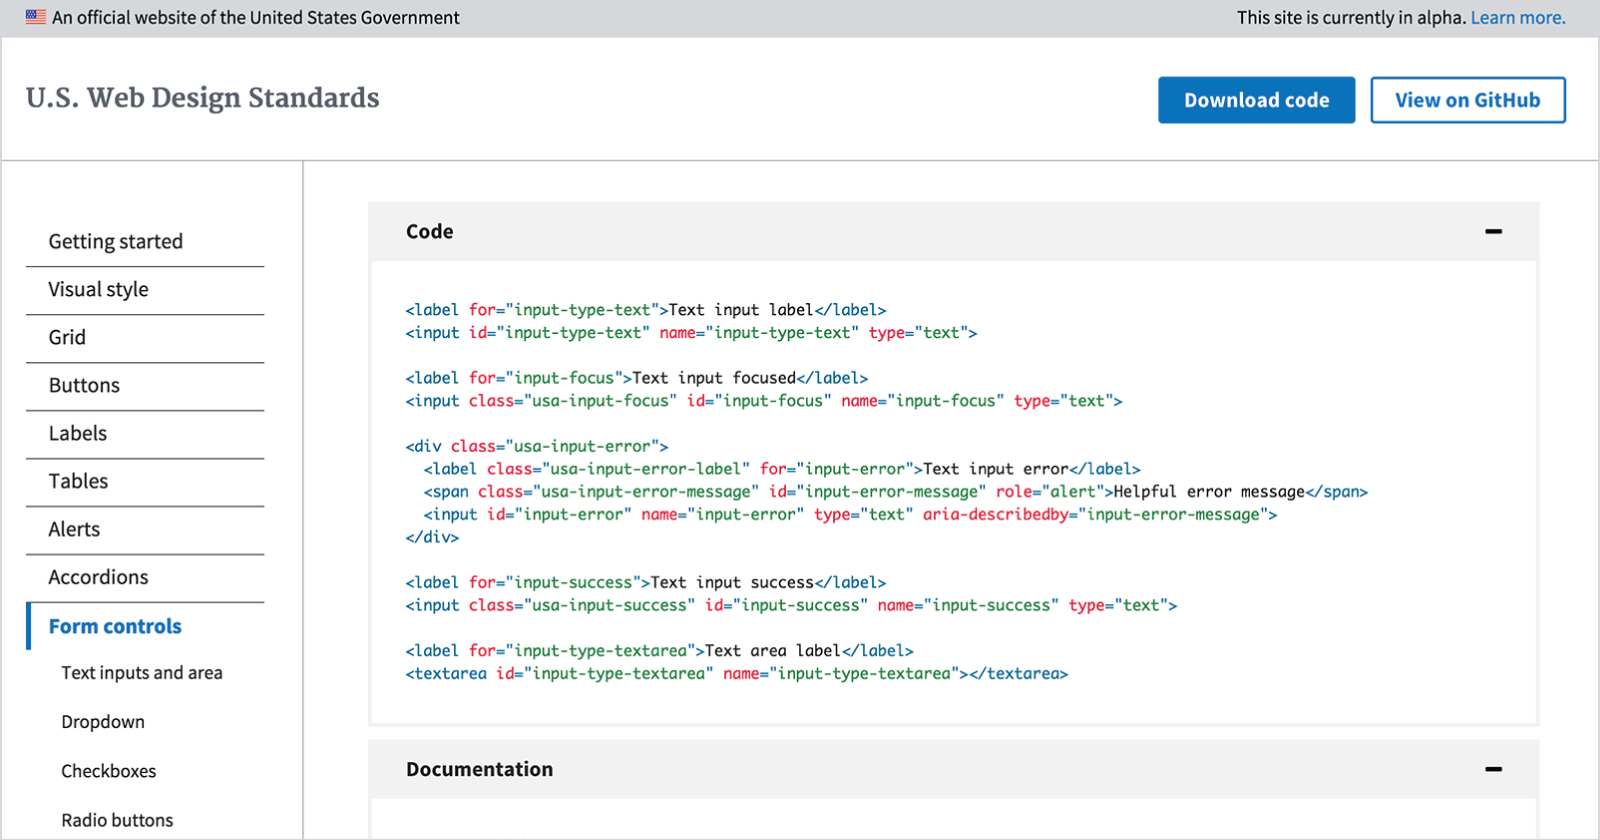
Task: Click the Code accordion header
Action: tap(429, 232)
